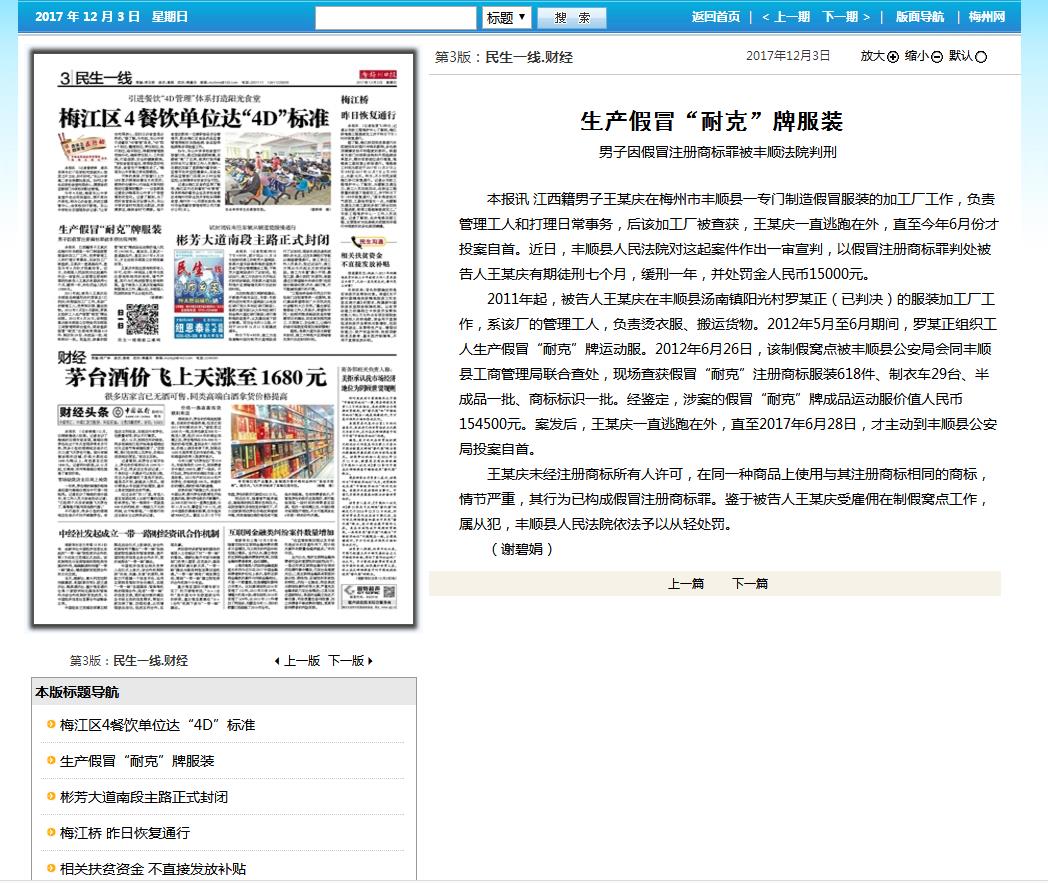Click the liquor shelf photo on page image

282,442
